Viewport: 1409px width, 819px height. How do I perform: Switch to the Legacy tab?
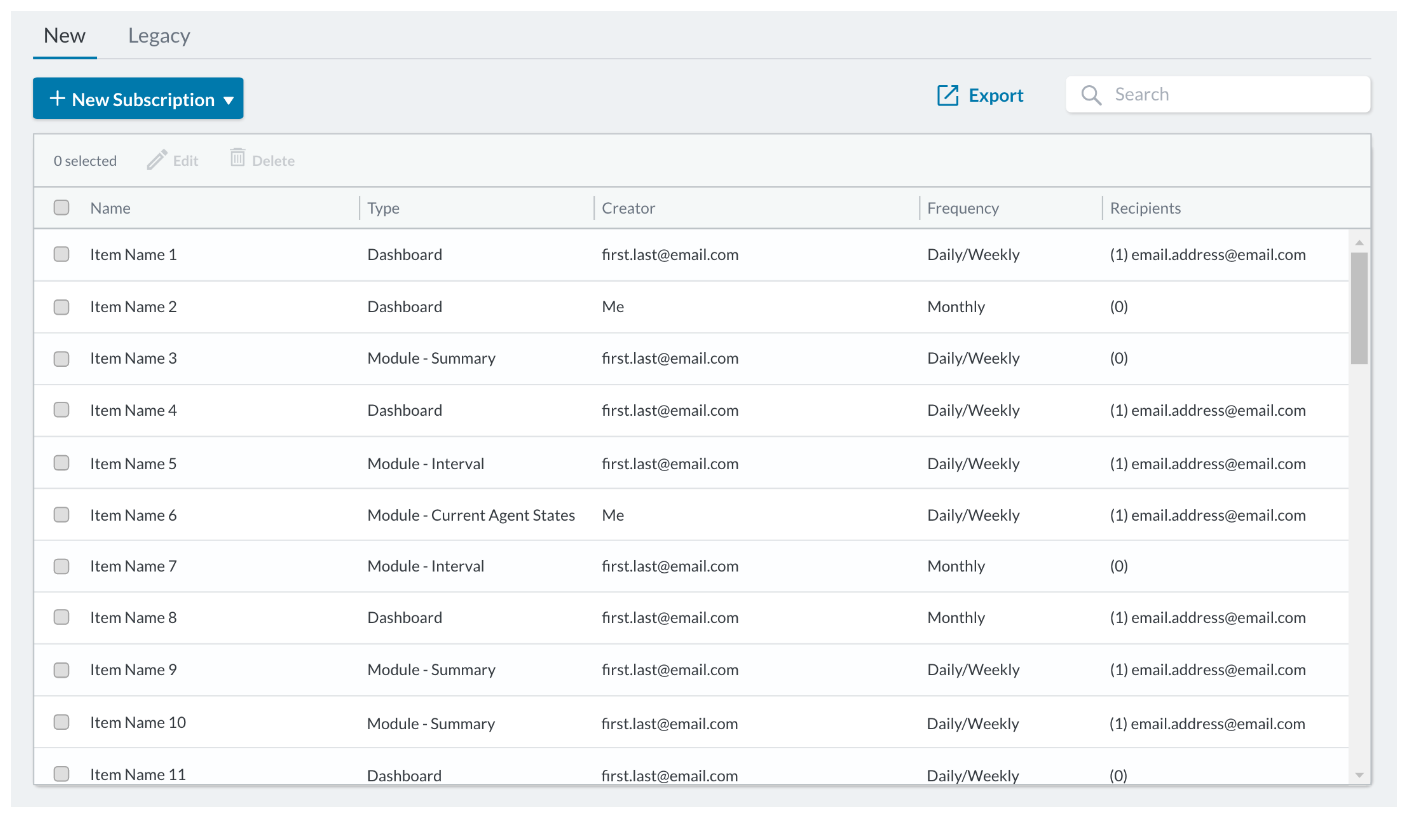[x=159, y=36]
